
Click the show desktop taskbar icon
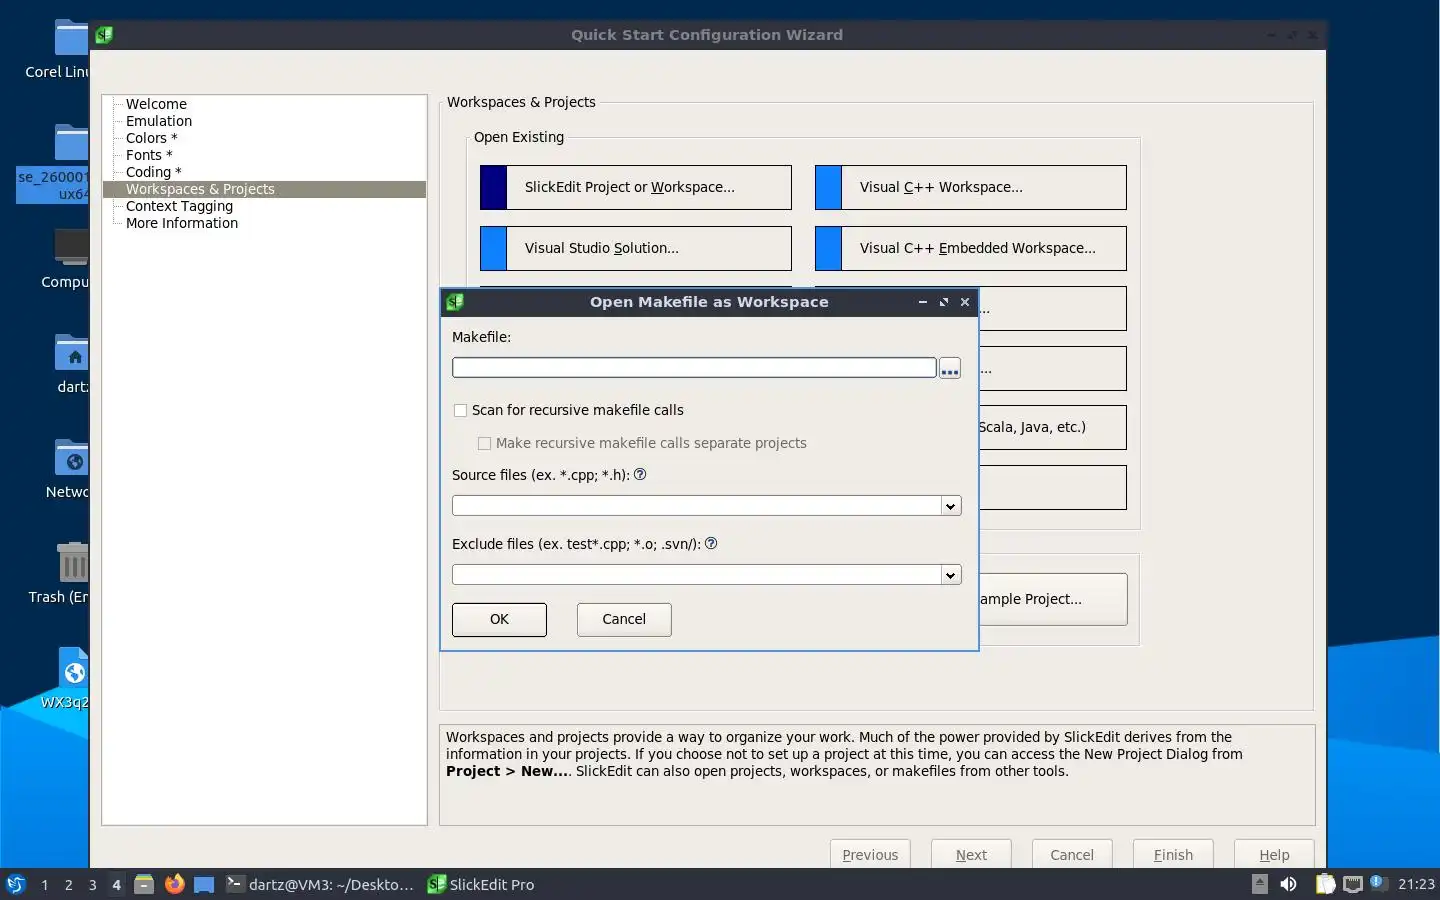pyautogui.click(x=204, y=884)
